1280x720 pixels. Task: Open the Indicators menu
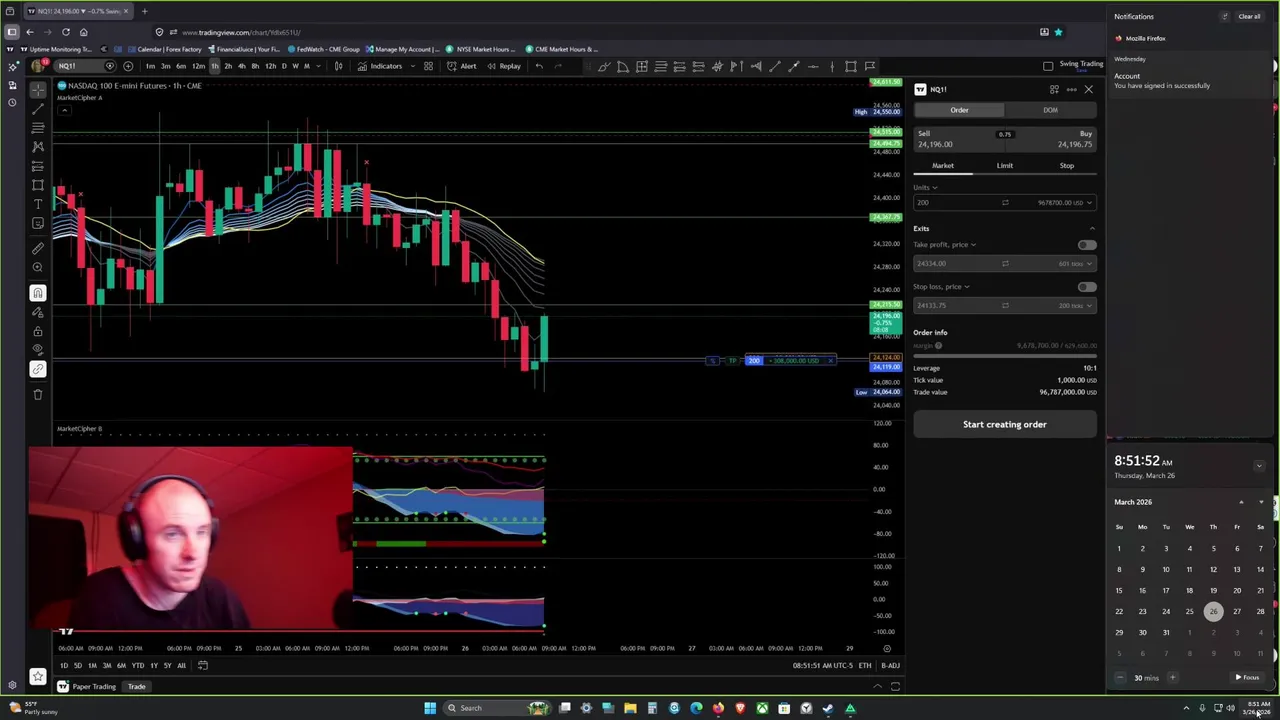tap(380, 66)
